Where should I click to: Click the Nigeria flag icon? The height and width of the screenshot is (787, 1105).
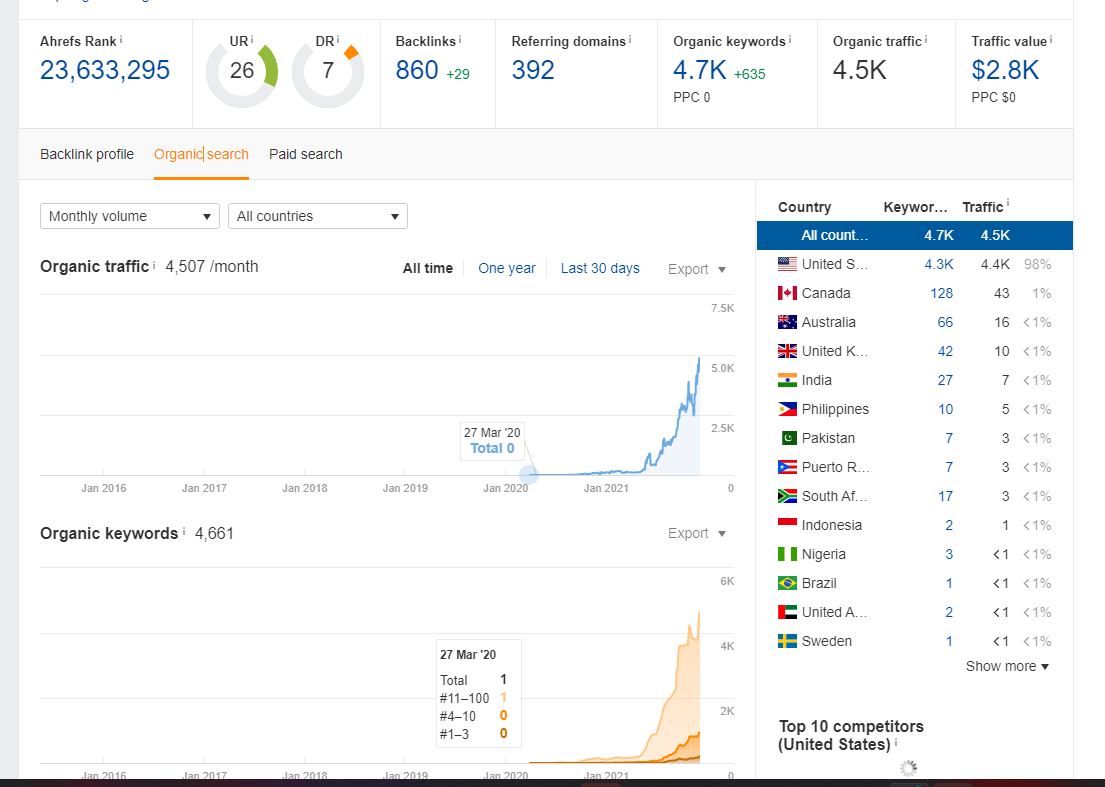(x=787, y=554)
